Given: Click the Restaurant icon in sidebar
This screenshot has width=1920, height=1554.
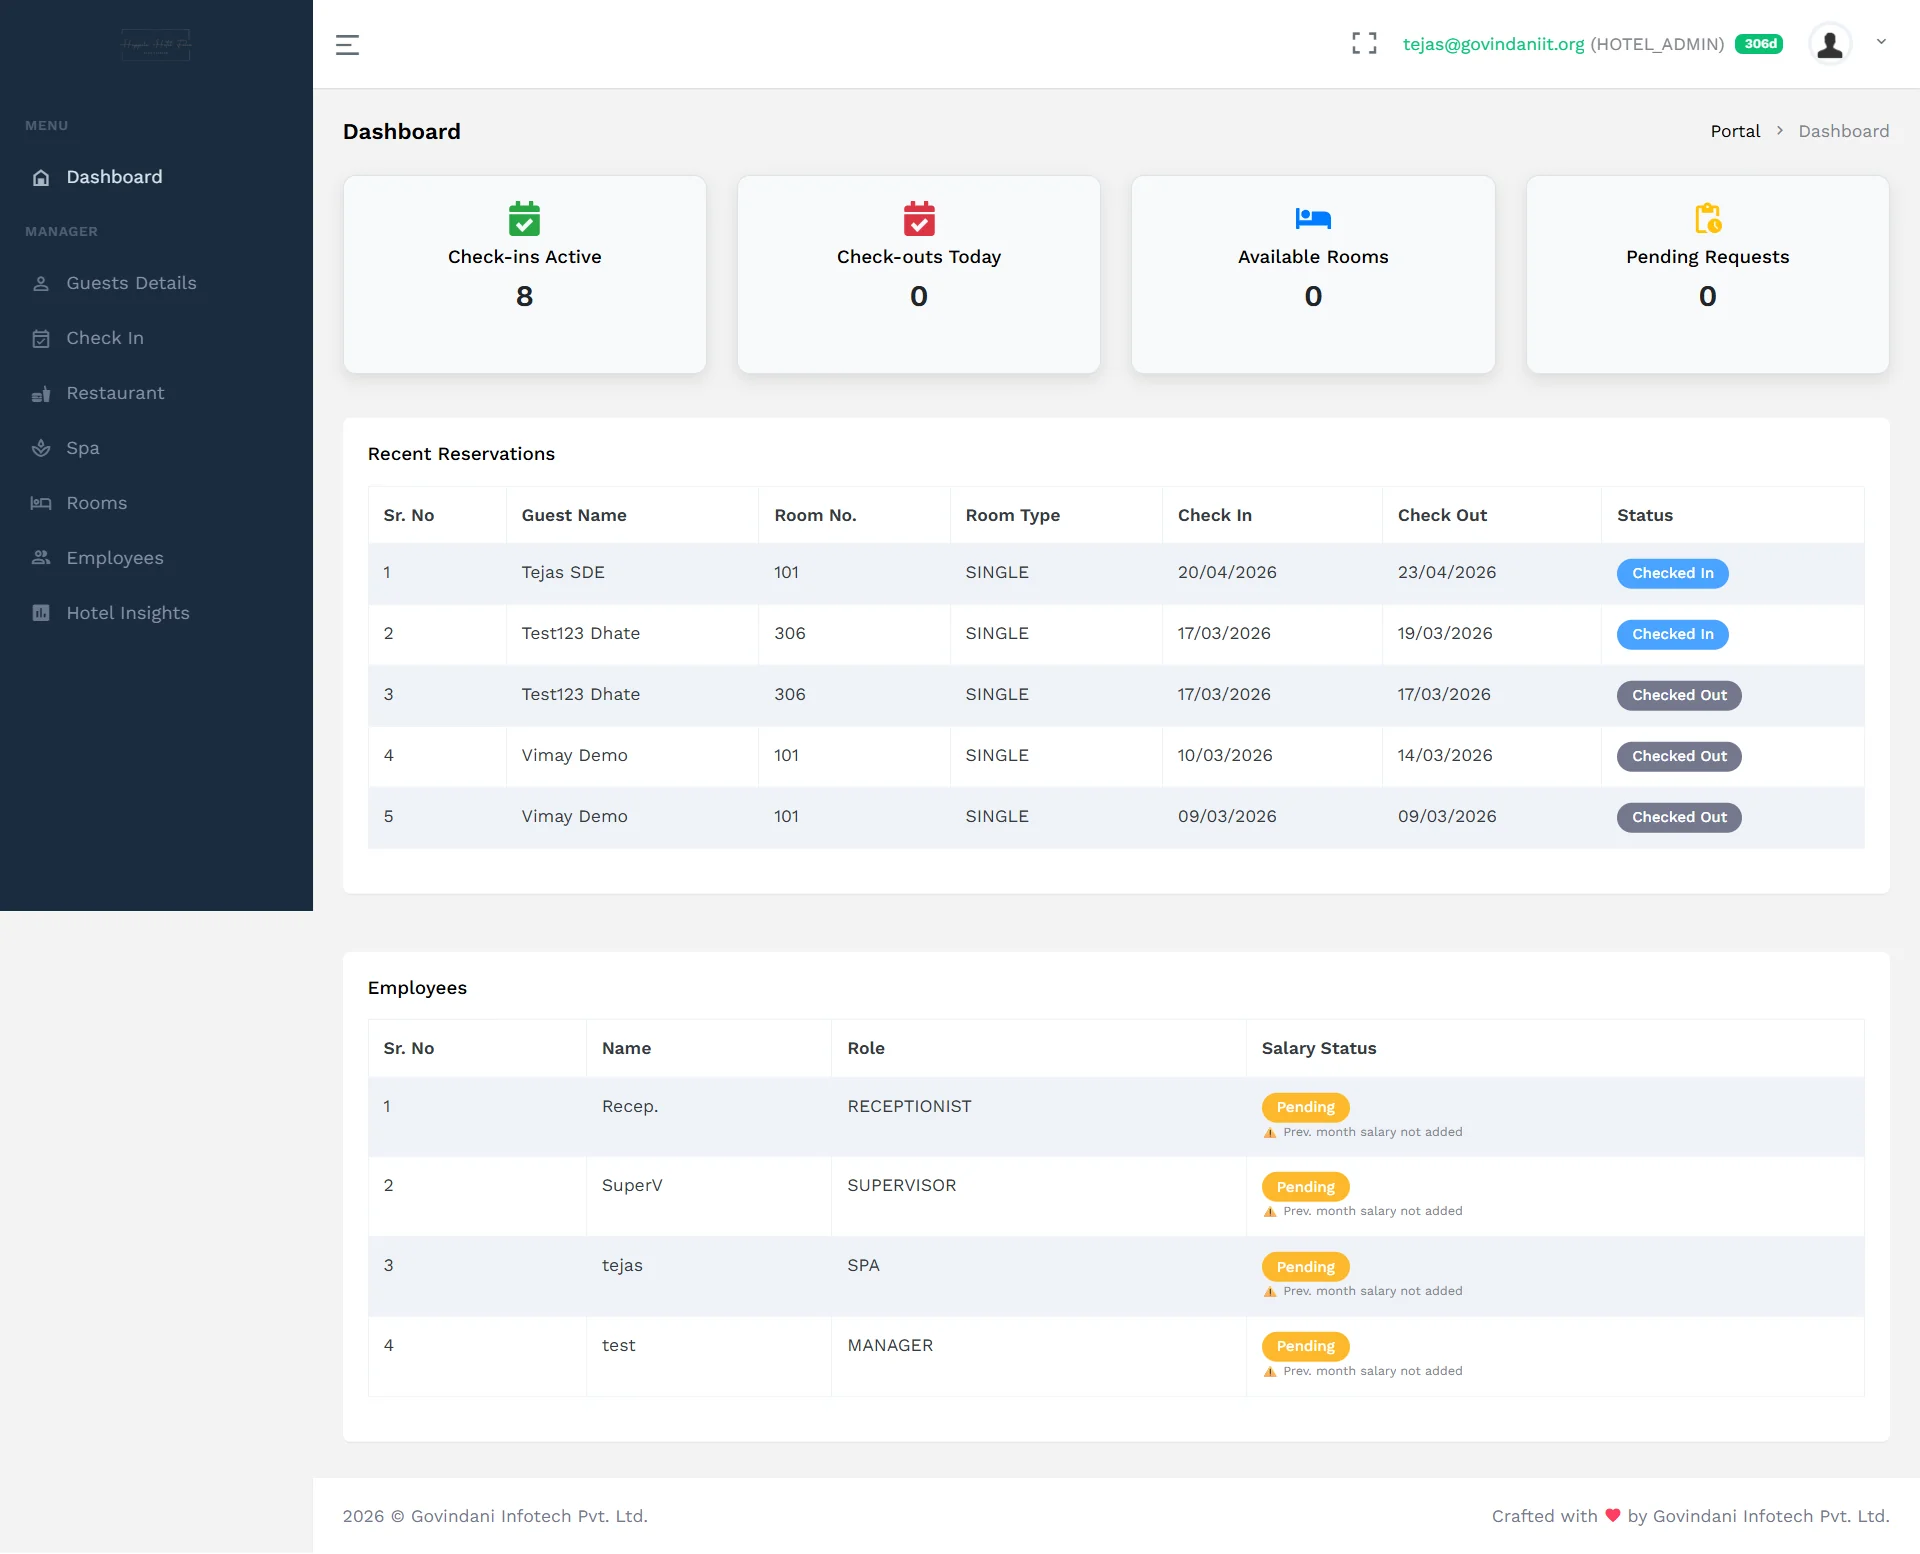Looking at the screenshot, I should tap(41, 393).
